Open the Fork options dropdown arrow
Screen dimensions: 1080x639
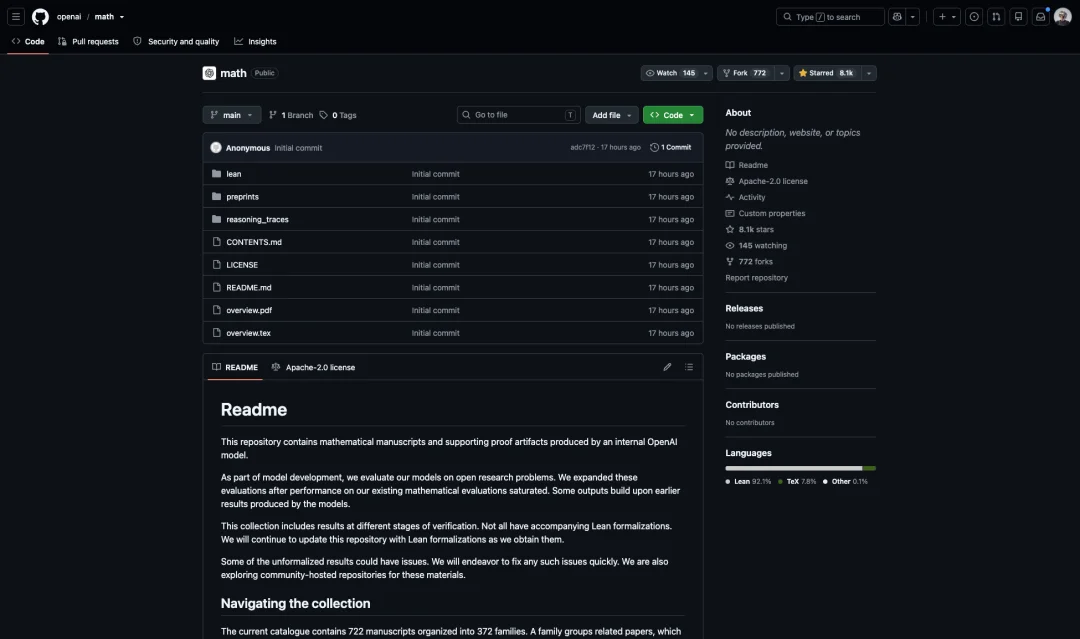[782, 73]
